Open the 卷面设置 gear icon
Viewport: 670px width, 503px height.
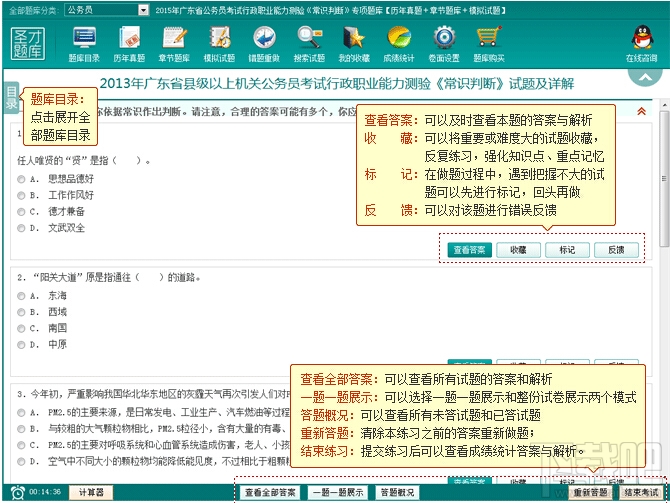pos(444,44)
